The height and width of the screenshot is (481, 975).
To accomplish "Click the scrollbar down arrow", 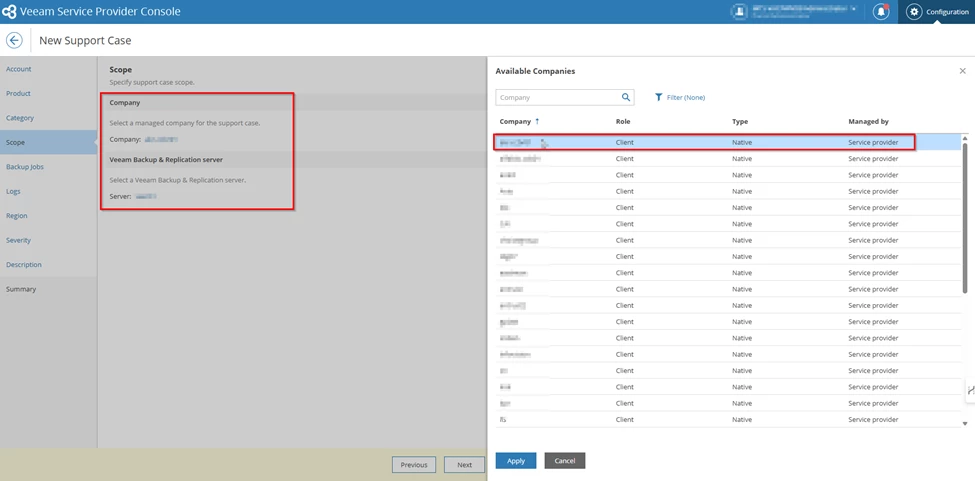I will (x=965, y=423).
